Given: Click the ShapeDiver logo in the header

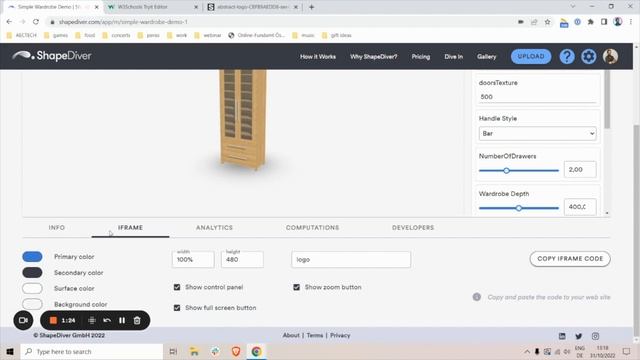Looking at the screenshot, I should coord(52,56).
